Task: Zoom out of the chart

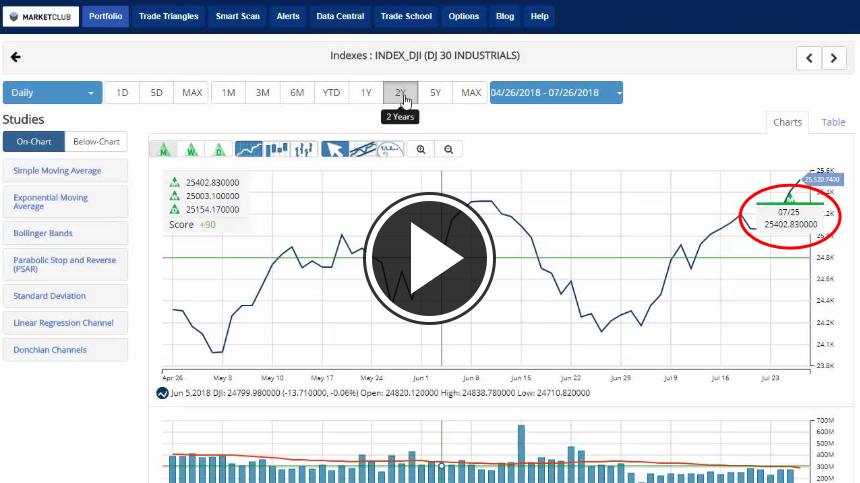Action: [x=449, y=149]
